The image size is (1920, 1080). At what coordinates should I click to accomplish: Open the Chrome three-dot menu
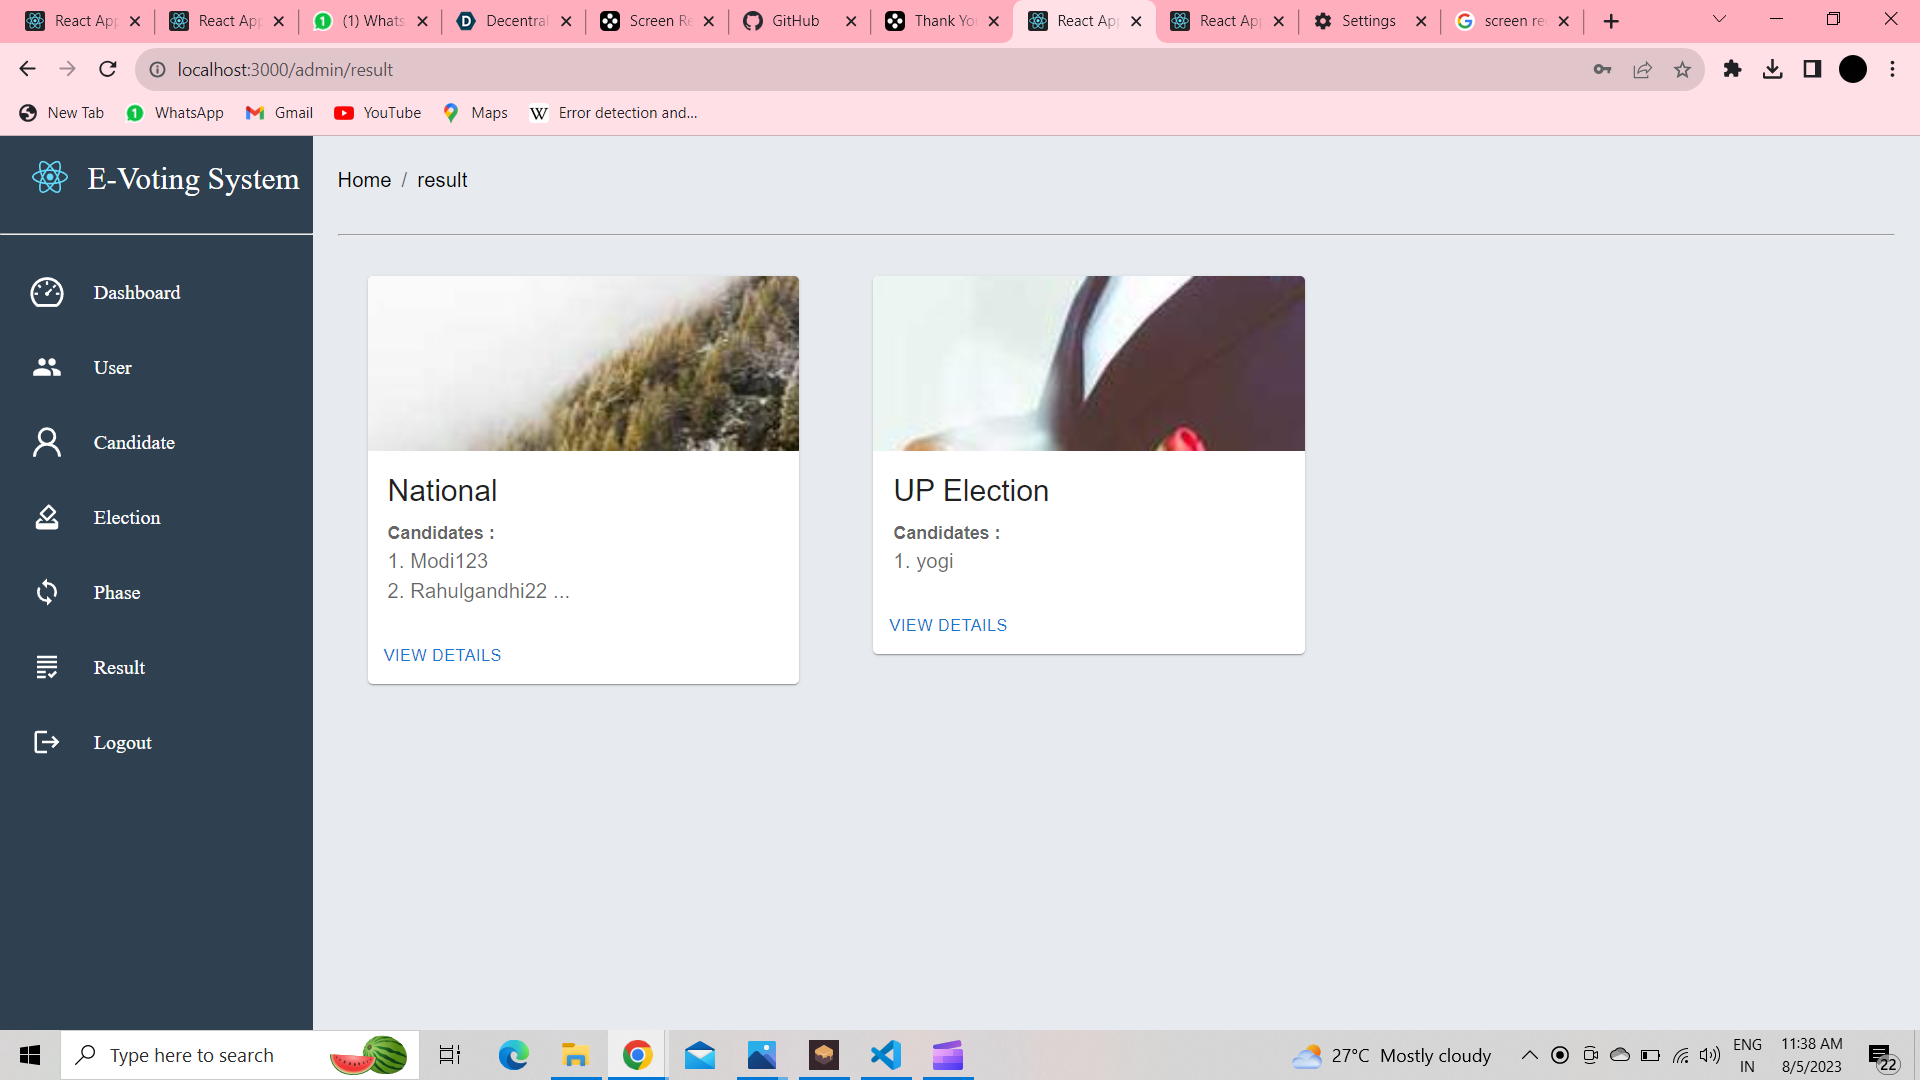pos(1892,69)
